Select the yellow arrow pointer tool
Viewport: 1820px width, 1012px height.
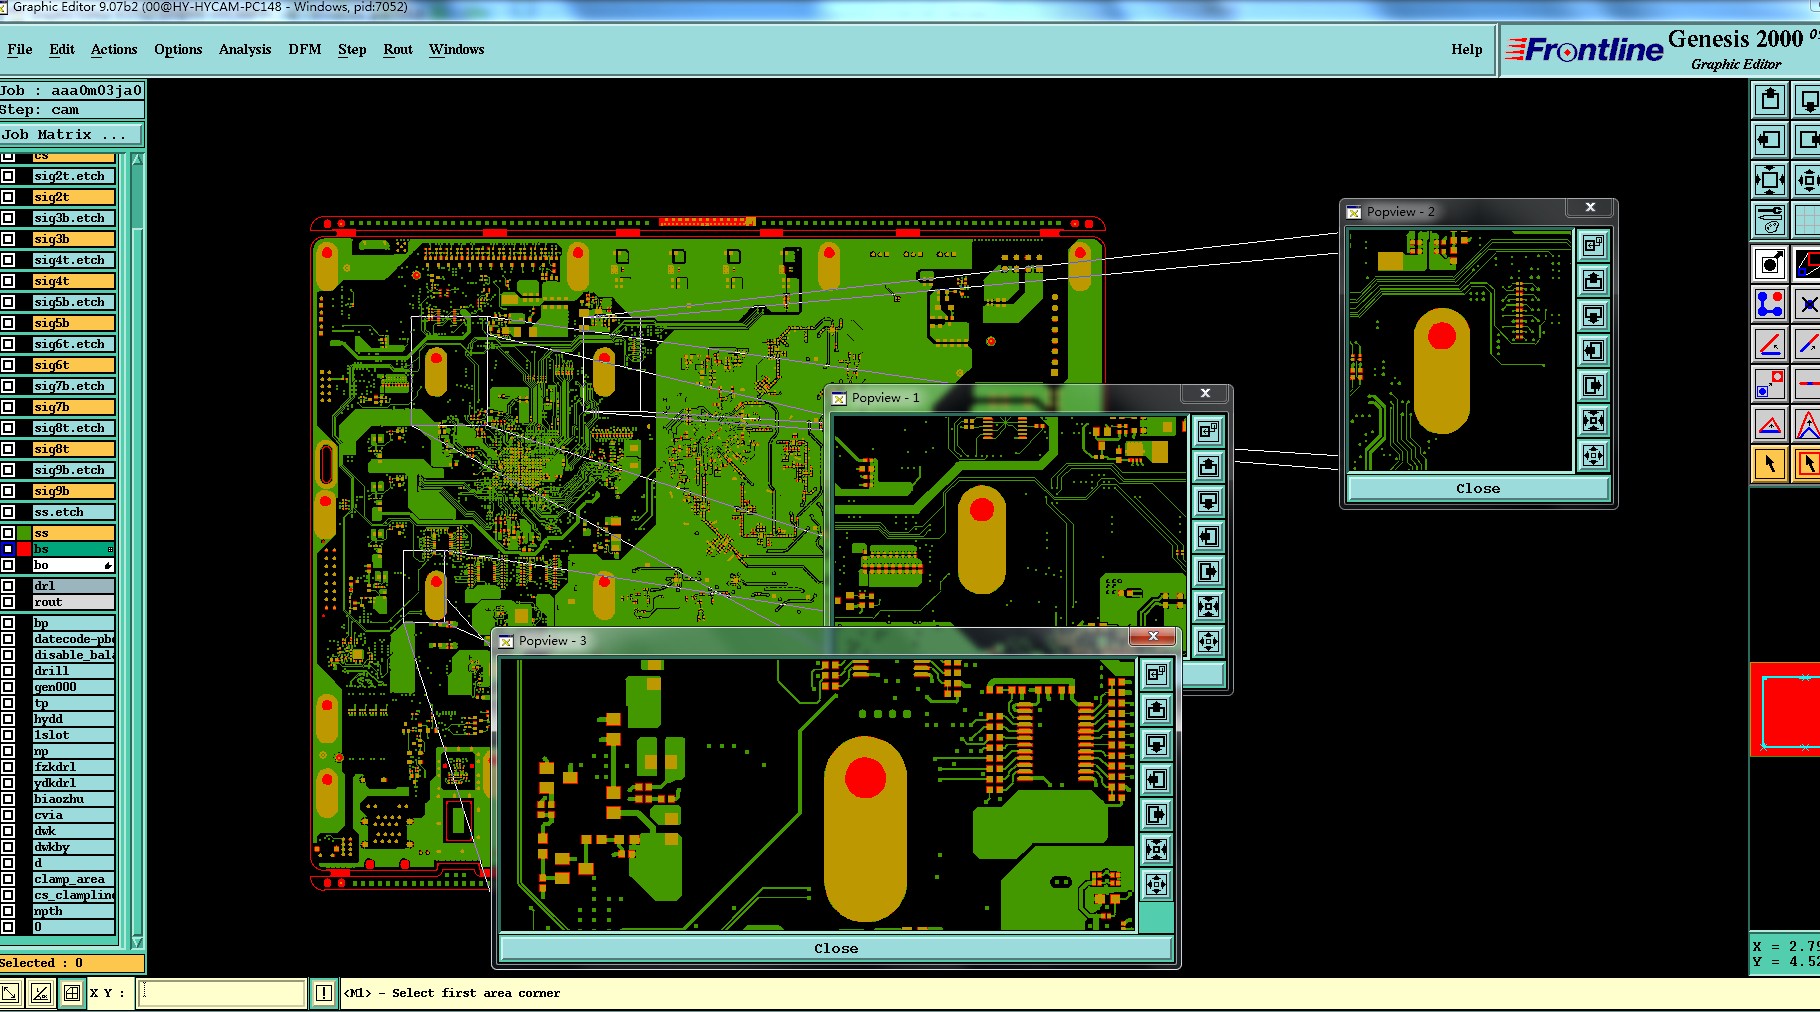coord(1770,464)
